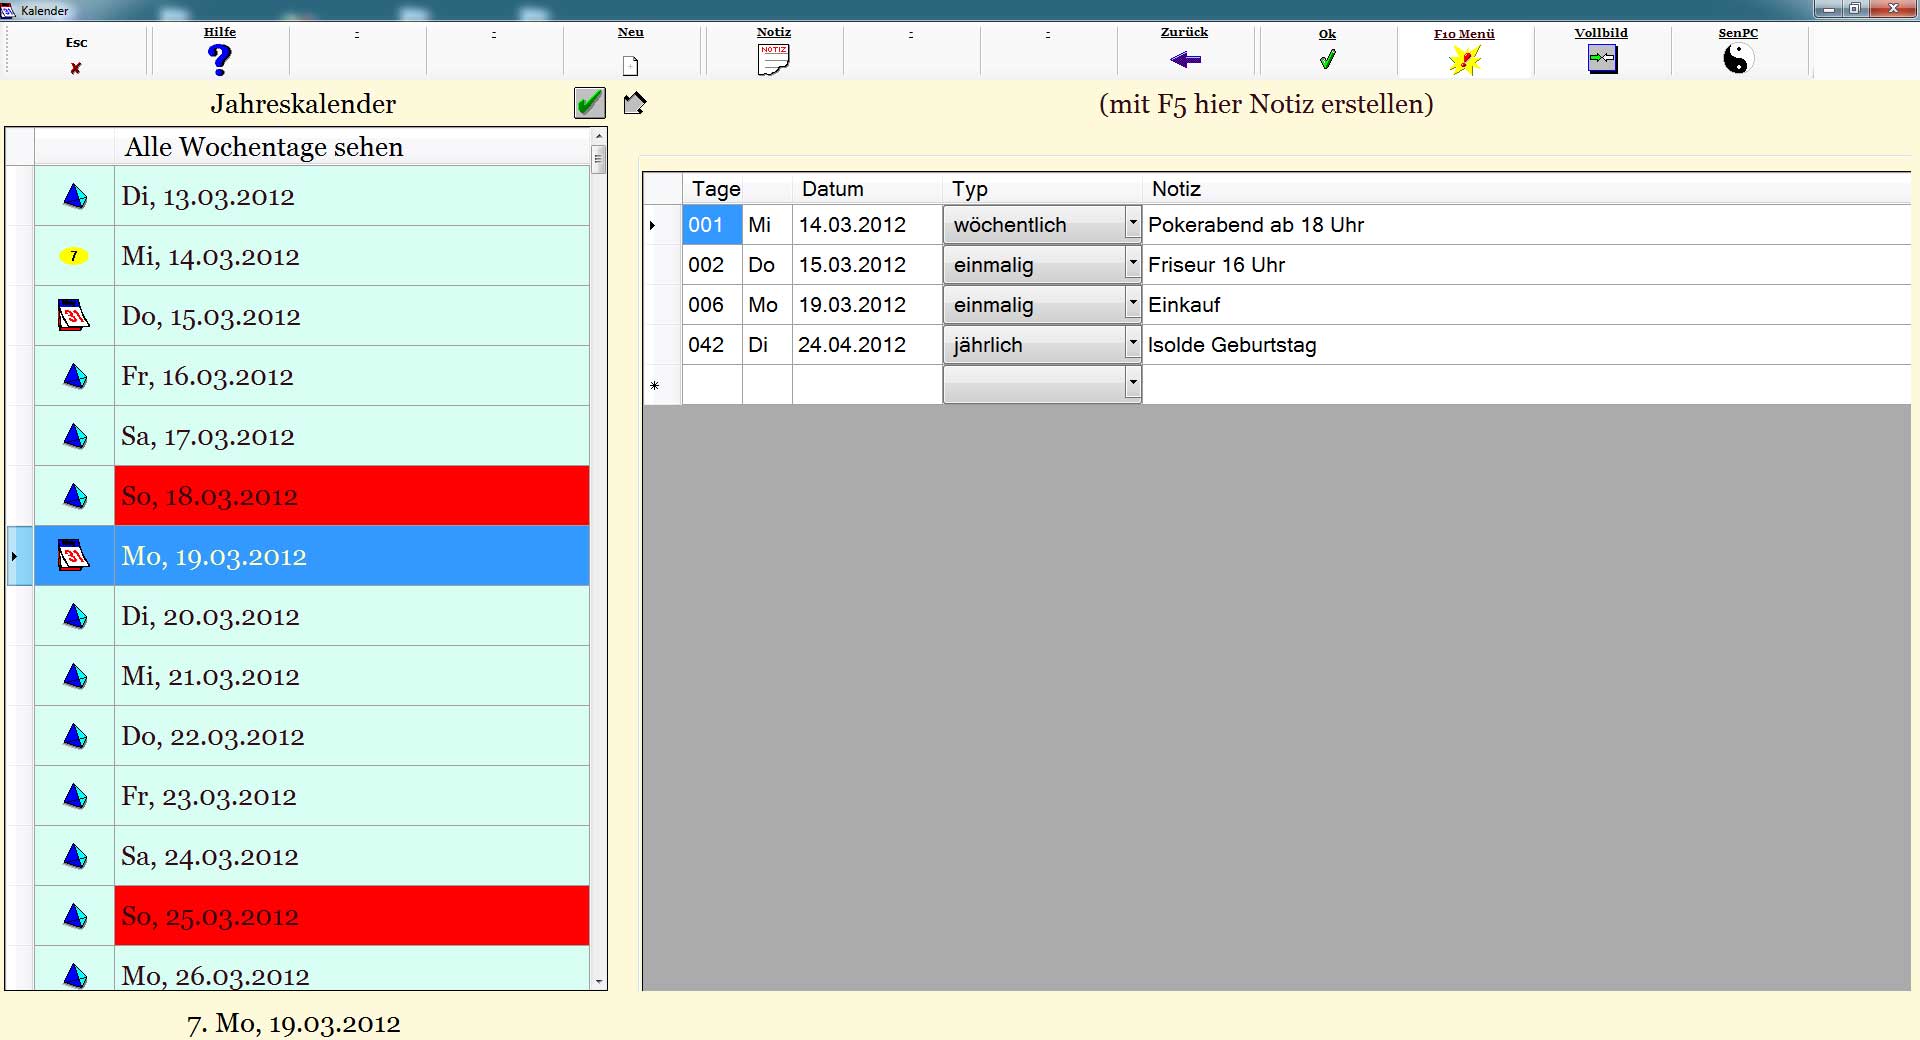Click the Hilfe question mark icon
Screen dimensions: 1920x1040
pyautogui.click(x=219, y=60)
